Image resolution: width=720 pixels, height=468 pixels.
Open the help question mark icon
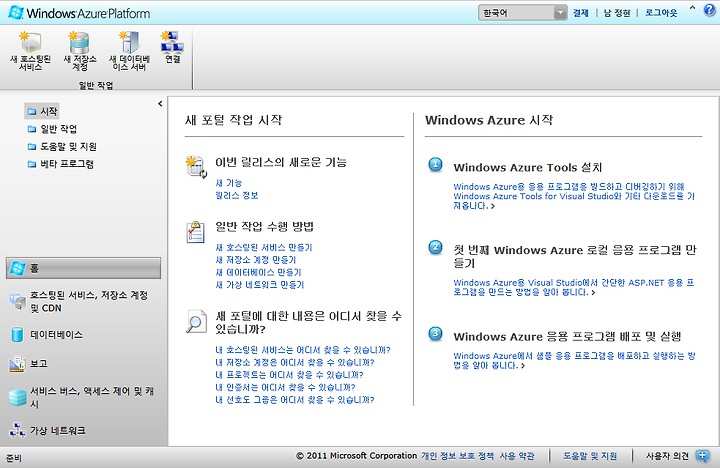[710, 10]
